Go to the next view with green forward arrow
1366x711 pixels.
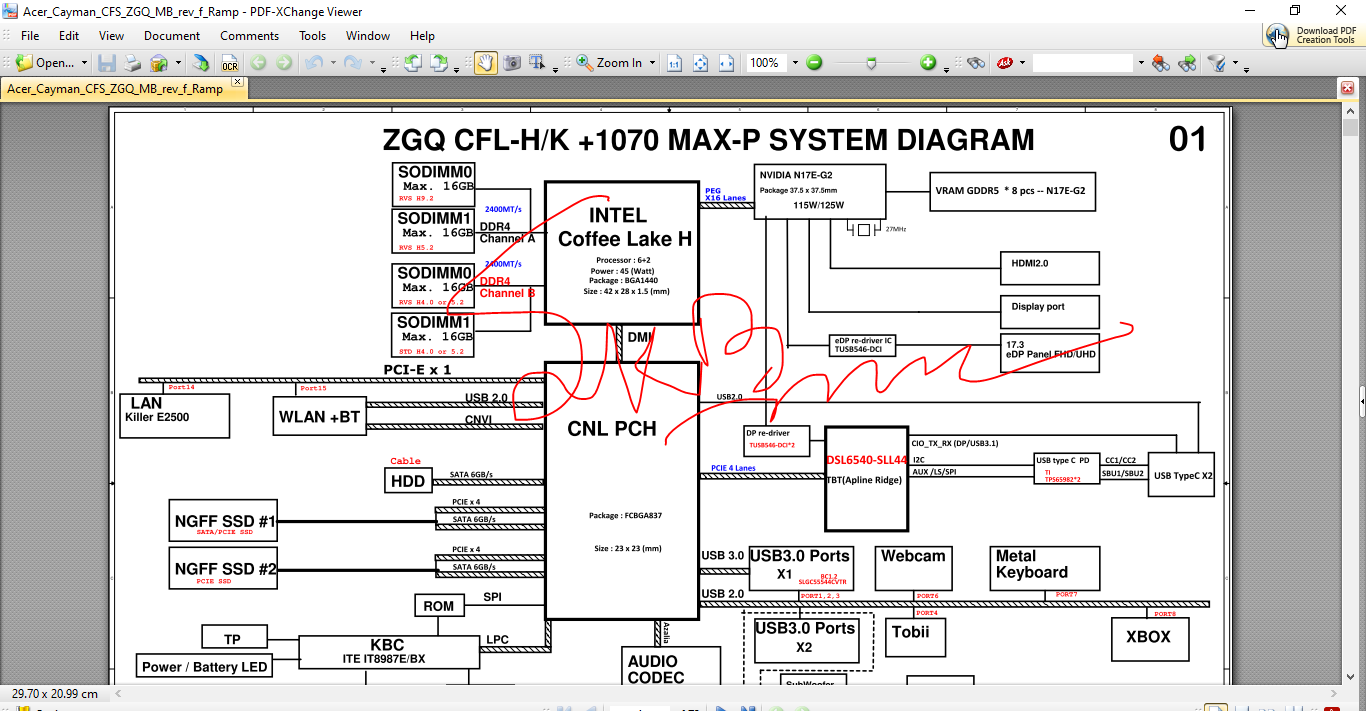click(x=284, y=63)
